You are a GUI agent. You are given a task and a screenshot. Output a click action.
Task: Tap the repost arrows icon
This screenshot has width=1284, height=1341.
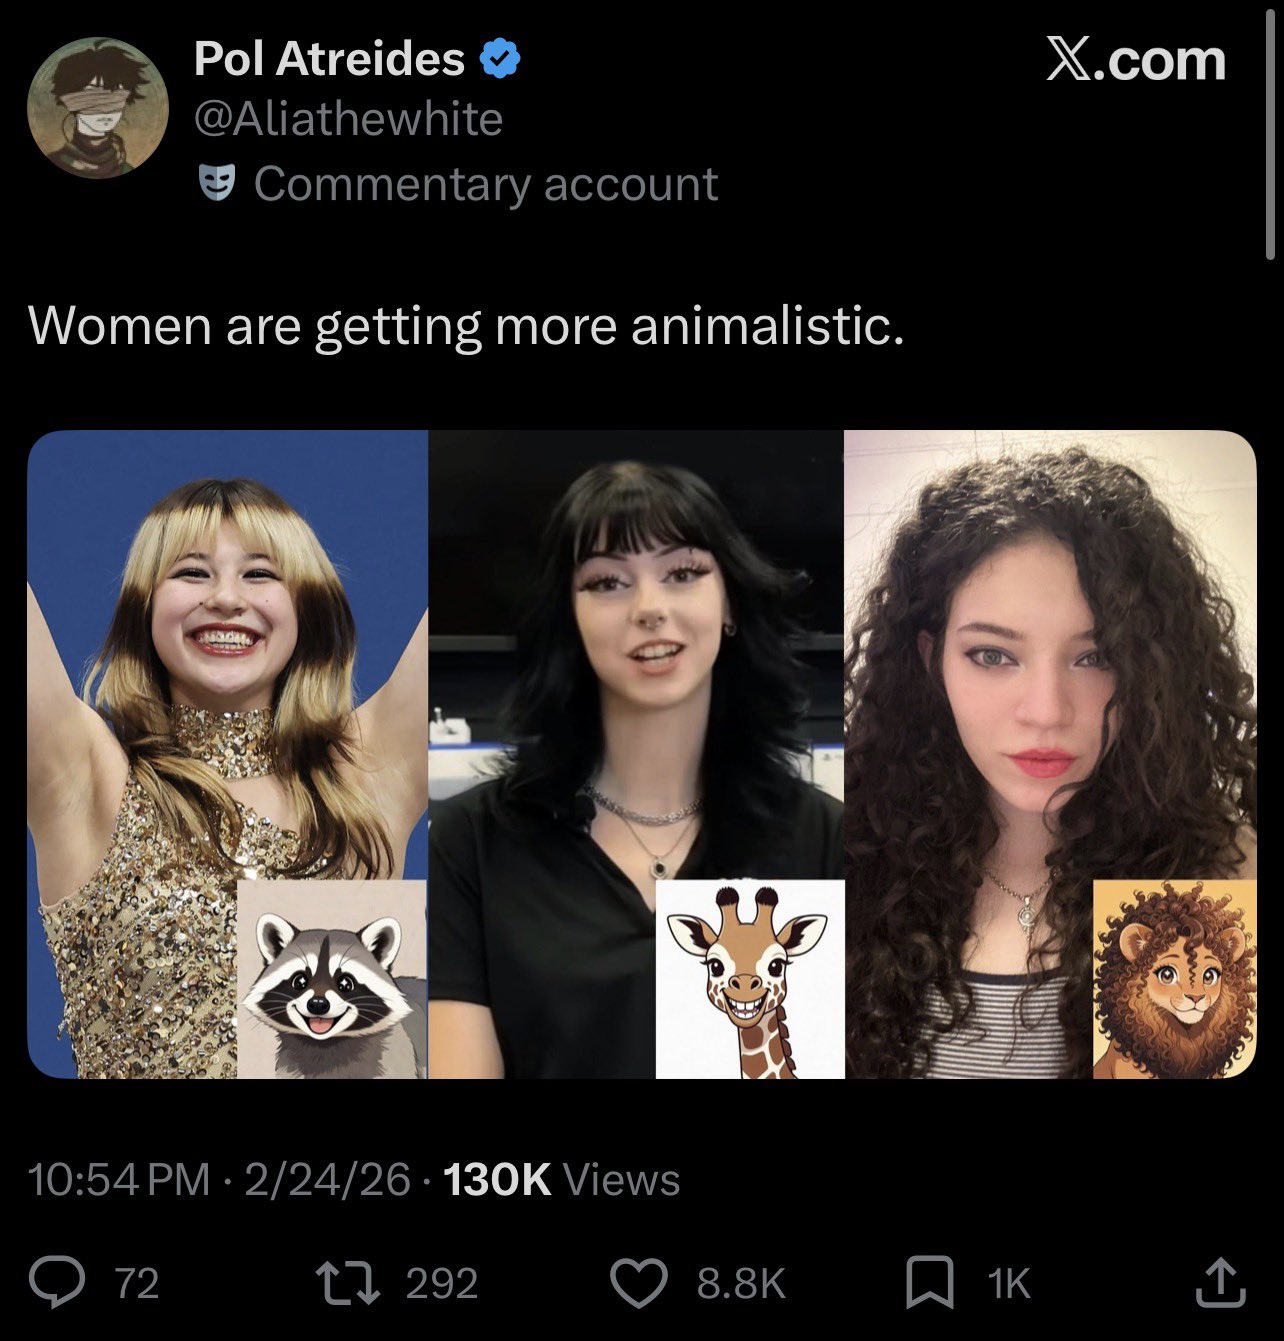(x=345, y=1283)
